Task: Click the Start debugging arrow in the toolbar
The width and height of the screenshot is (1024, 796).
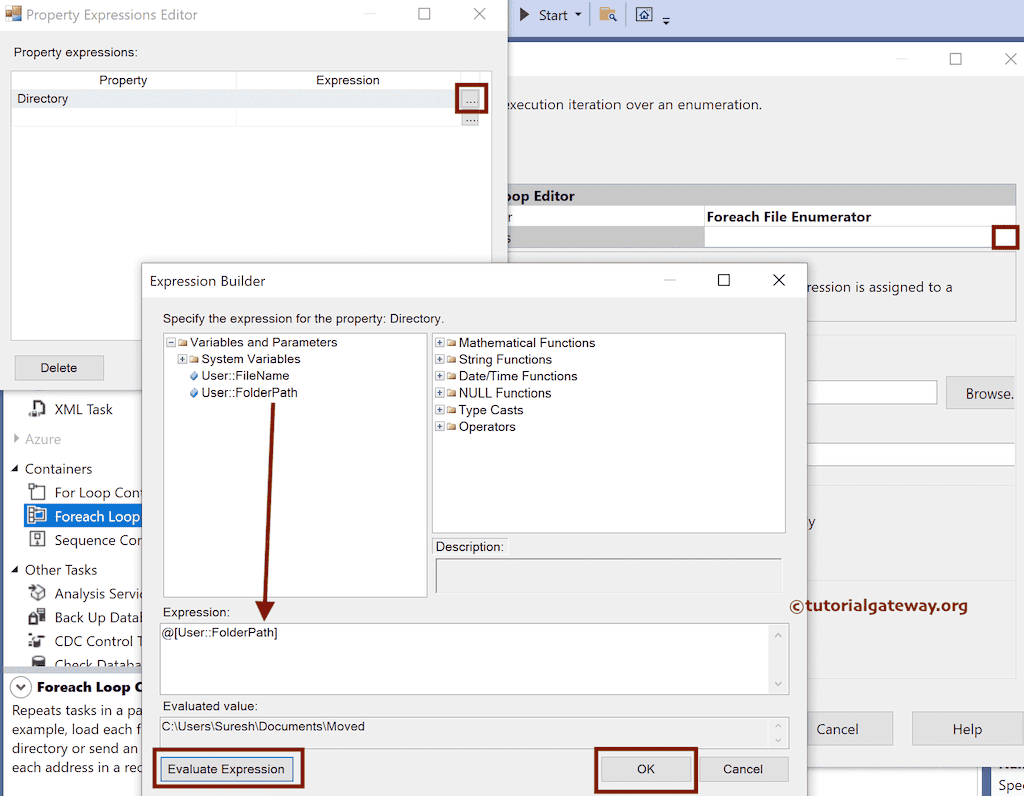Action: tap(524, 14)
